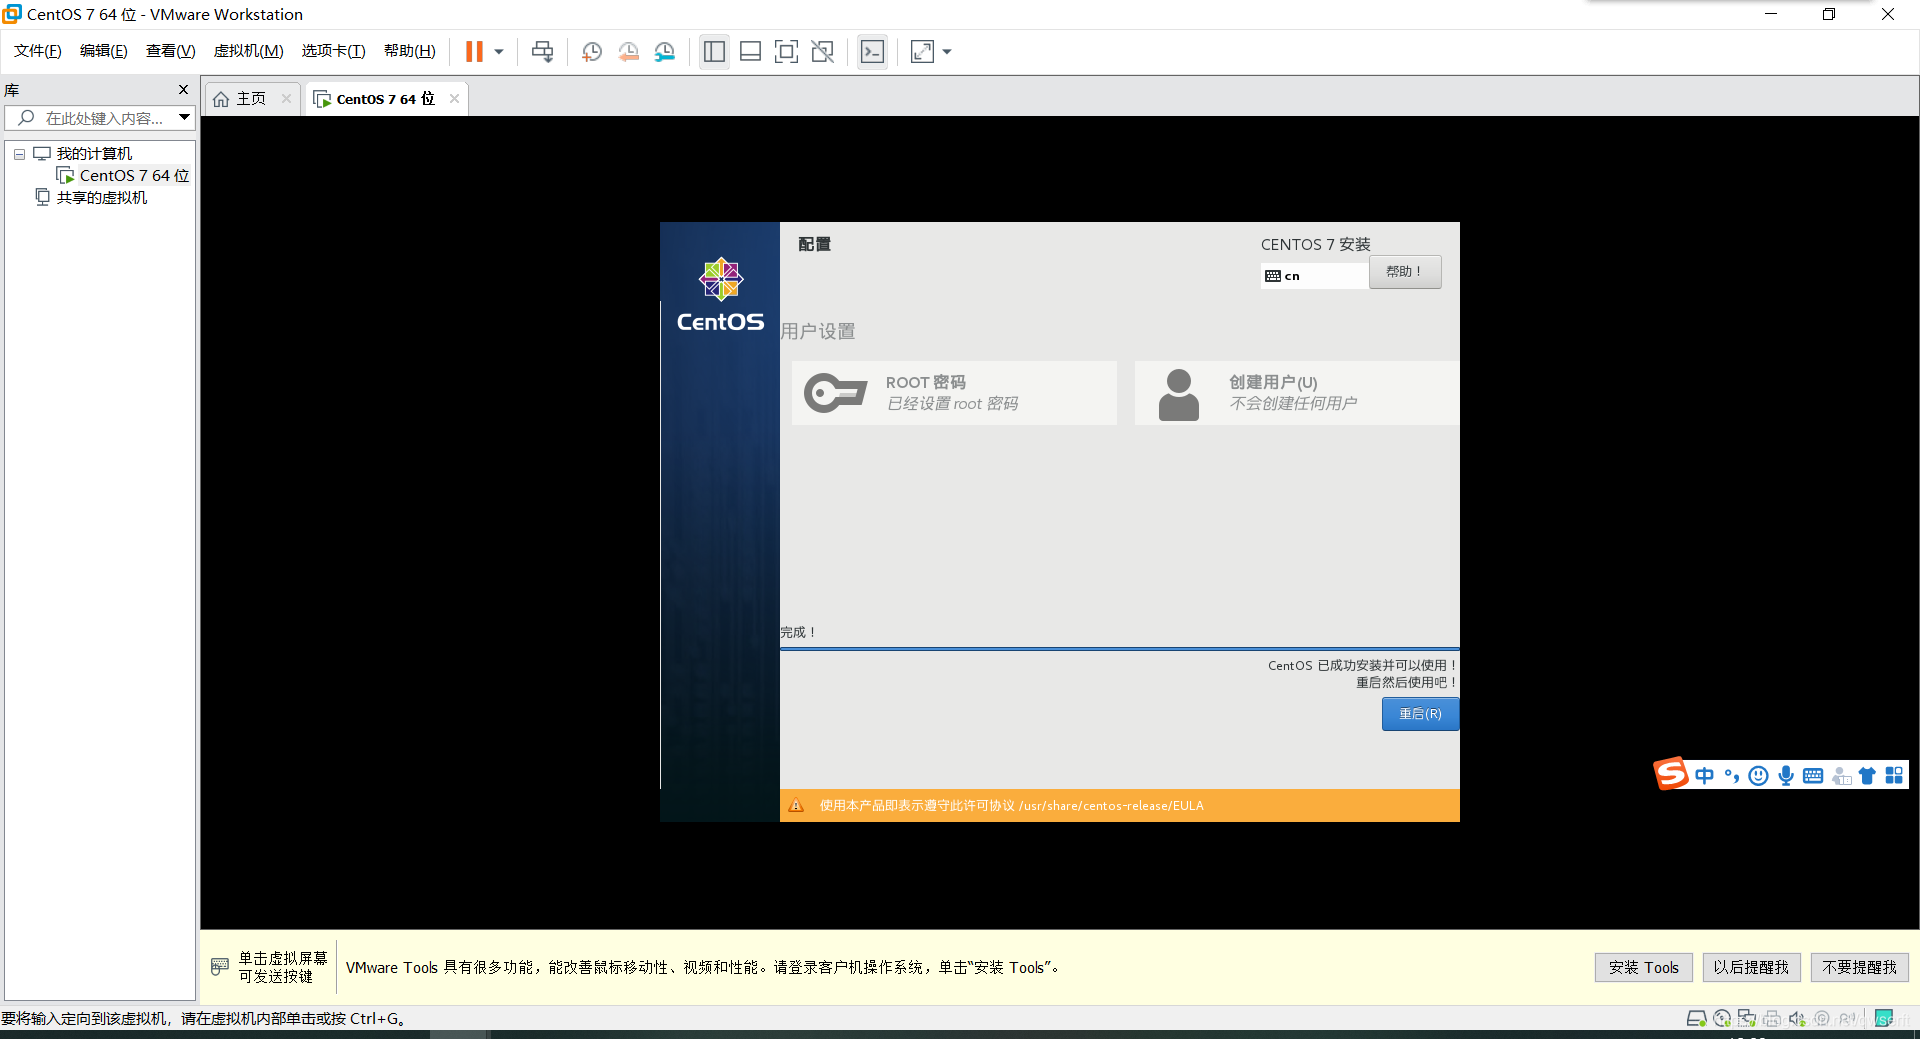Screen dimensions: 1920x1039
Task: Pause the virtual machine with the orange pause icon
Action: pyautogui.click(x=474, y=51)
